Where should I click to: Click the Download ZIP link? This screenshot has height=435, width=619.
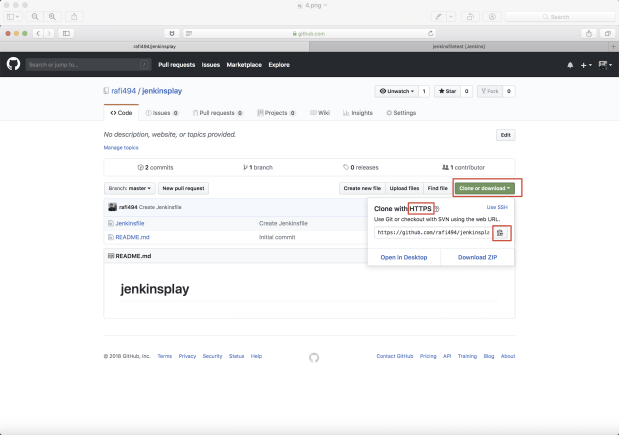tap(477, 257)
